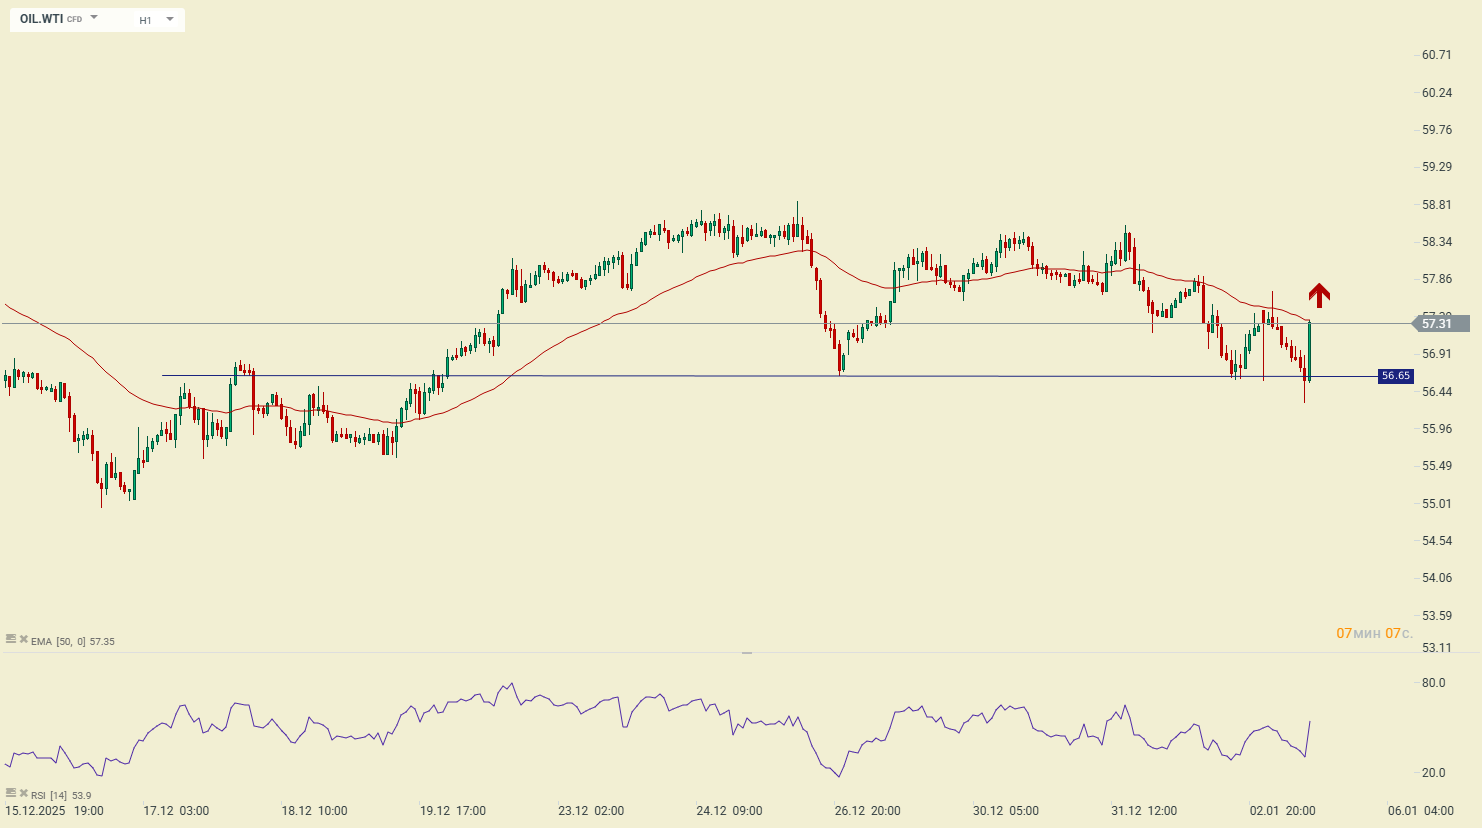Remove the RSI indicator with its X icon
This screenshot has height=828, width=1482.
click(x=23, y=793)
